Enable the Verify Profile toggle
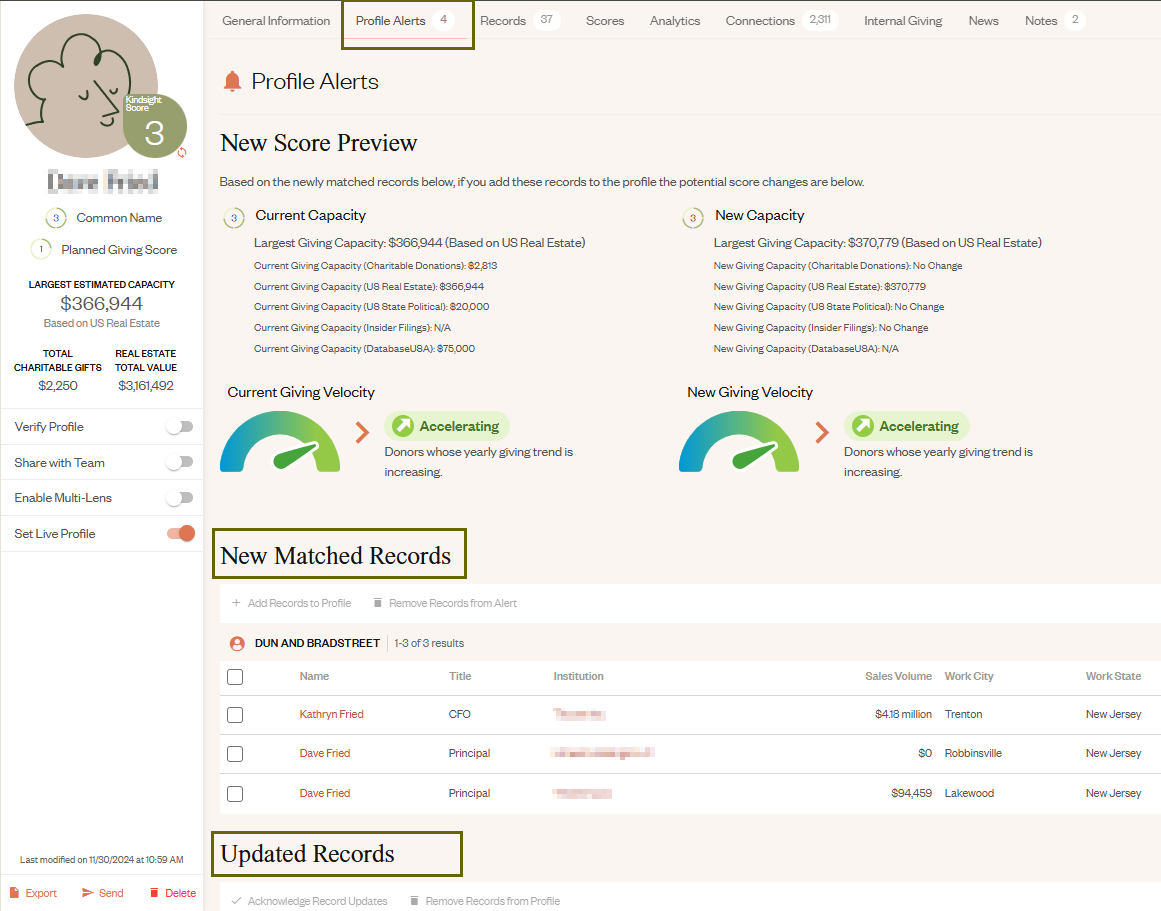 click(x=178, y=426)
